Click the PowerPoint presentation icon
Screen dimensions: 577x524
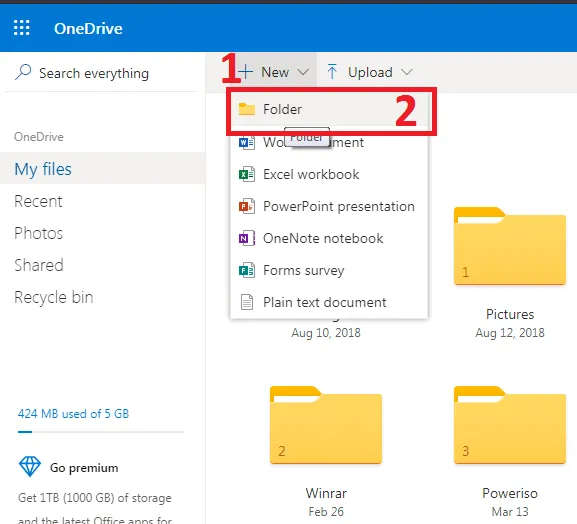coord(247,206)
